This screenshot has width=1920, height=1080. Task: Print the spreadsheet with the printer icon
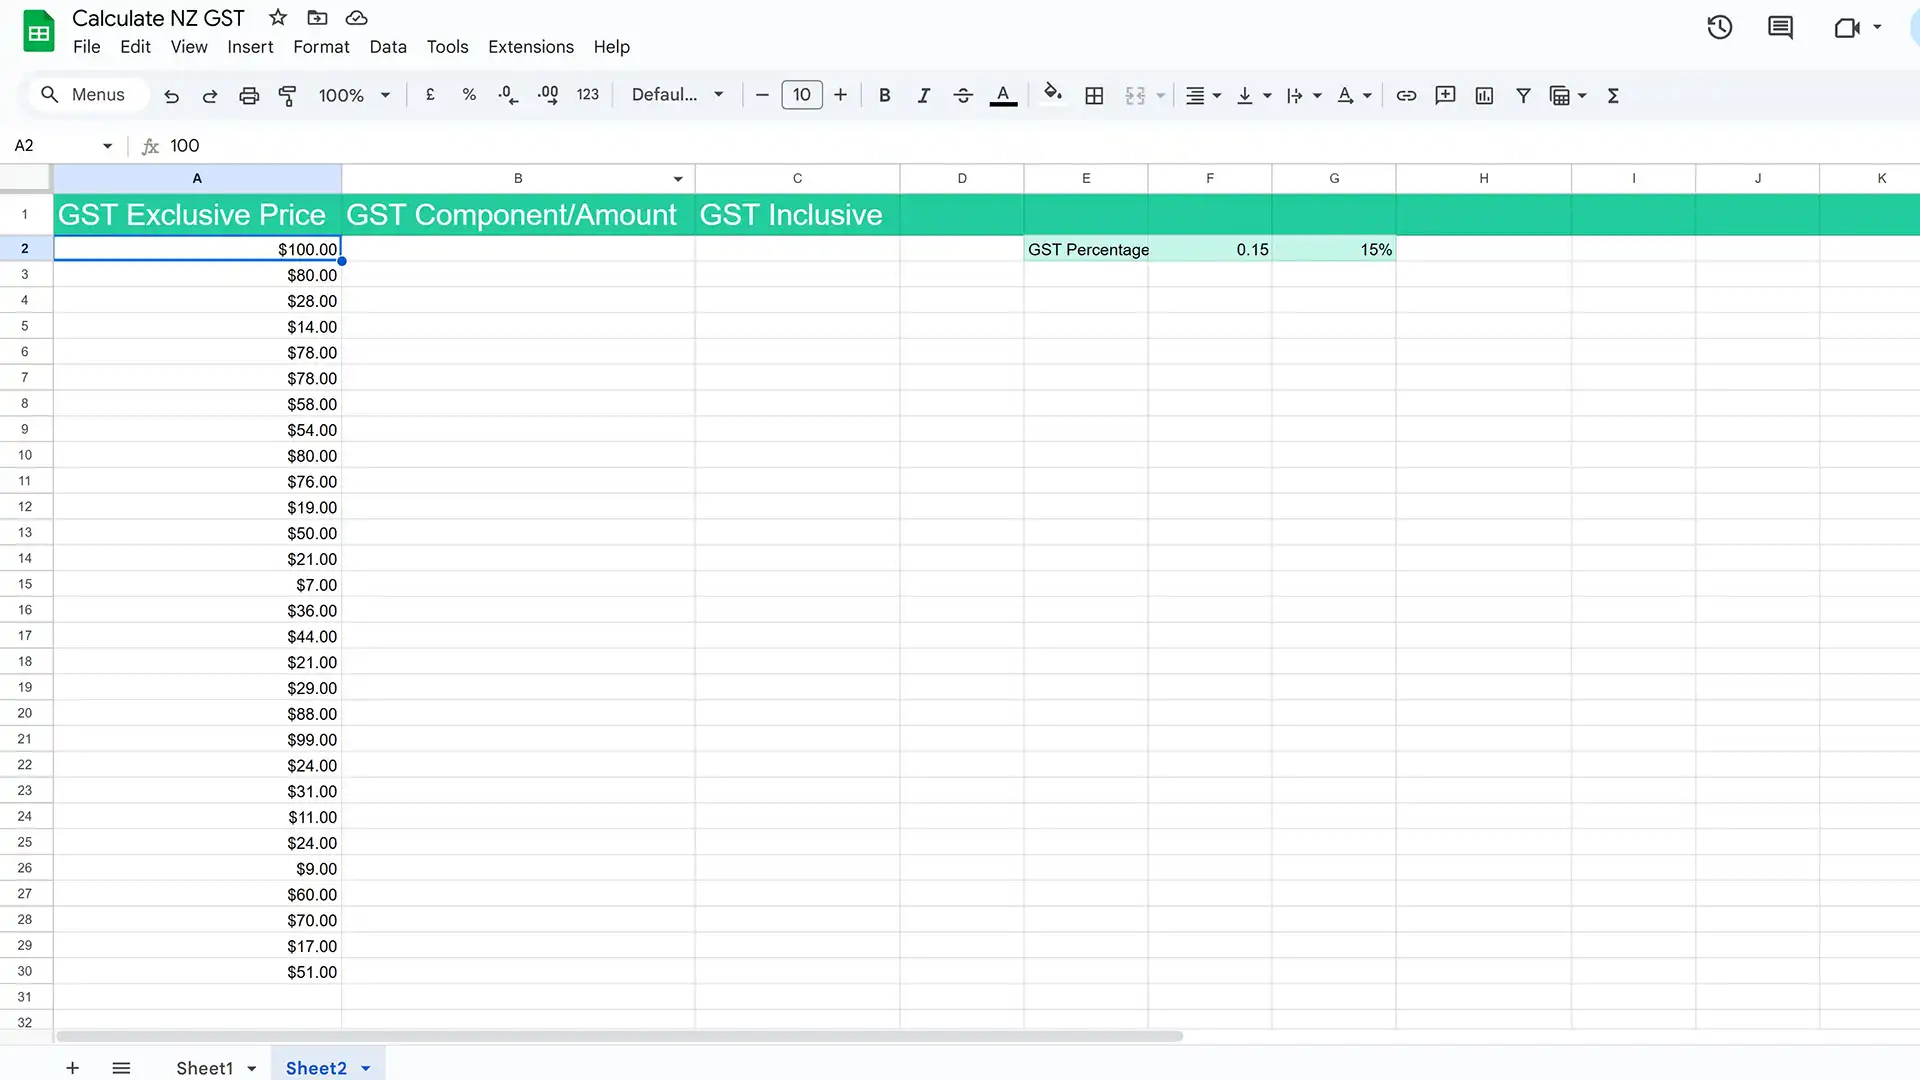coord(249,96)
